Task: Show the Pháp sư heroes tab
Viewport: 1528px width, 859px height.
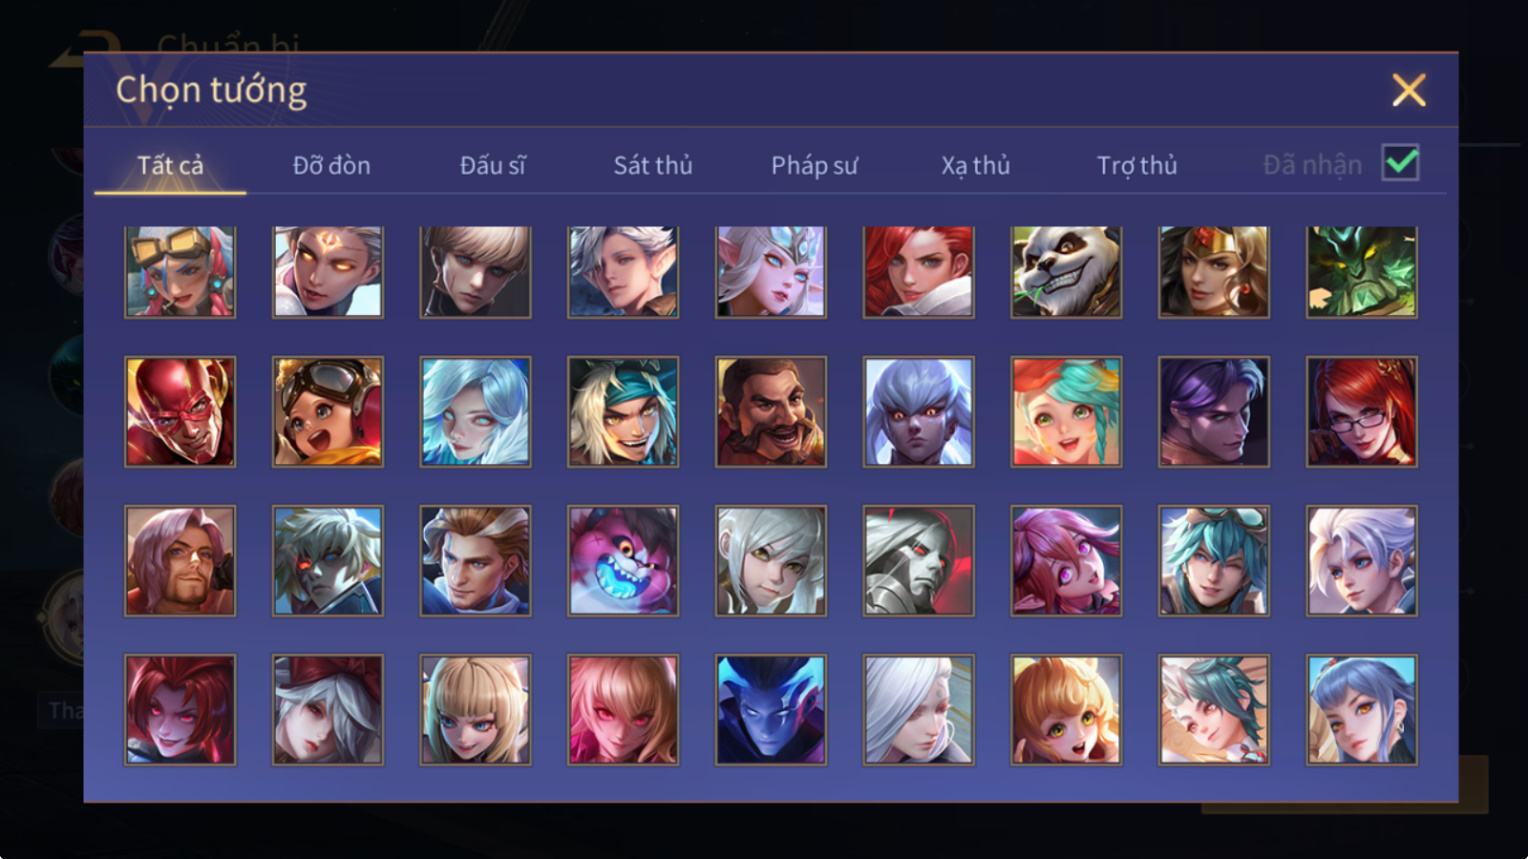Action: click(814, 165)
